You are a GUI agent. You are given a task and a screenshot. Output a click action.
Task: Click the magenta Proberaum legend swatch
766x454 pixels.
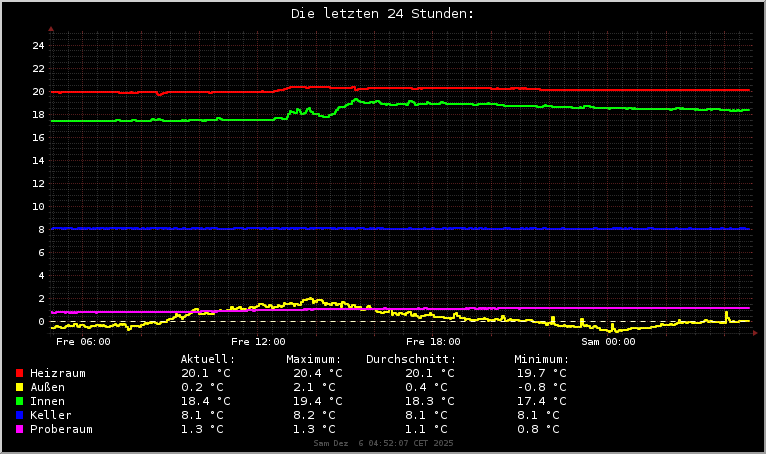pyautogui.click(x=19, y=429)
